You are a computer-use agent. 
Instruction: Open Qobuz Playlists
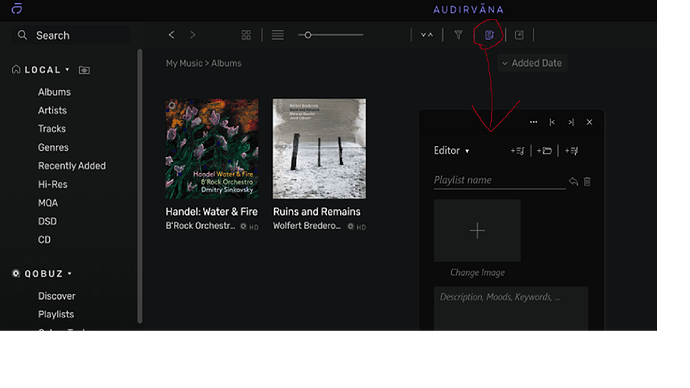point(56,315)
